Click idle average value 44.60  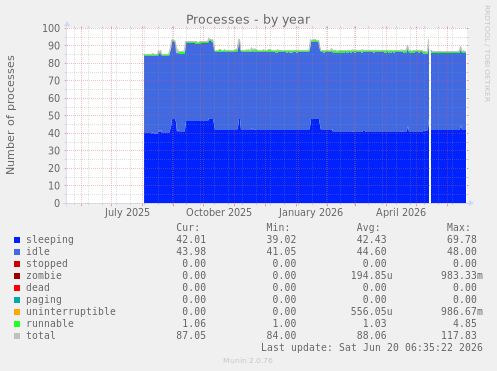371,252
